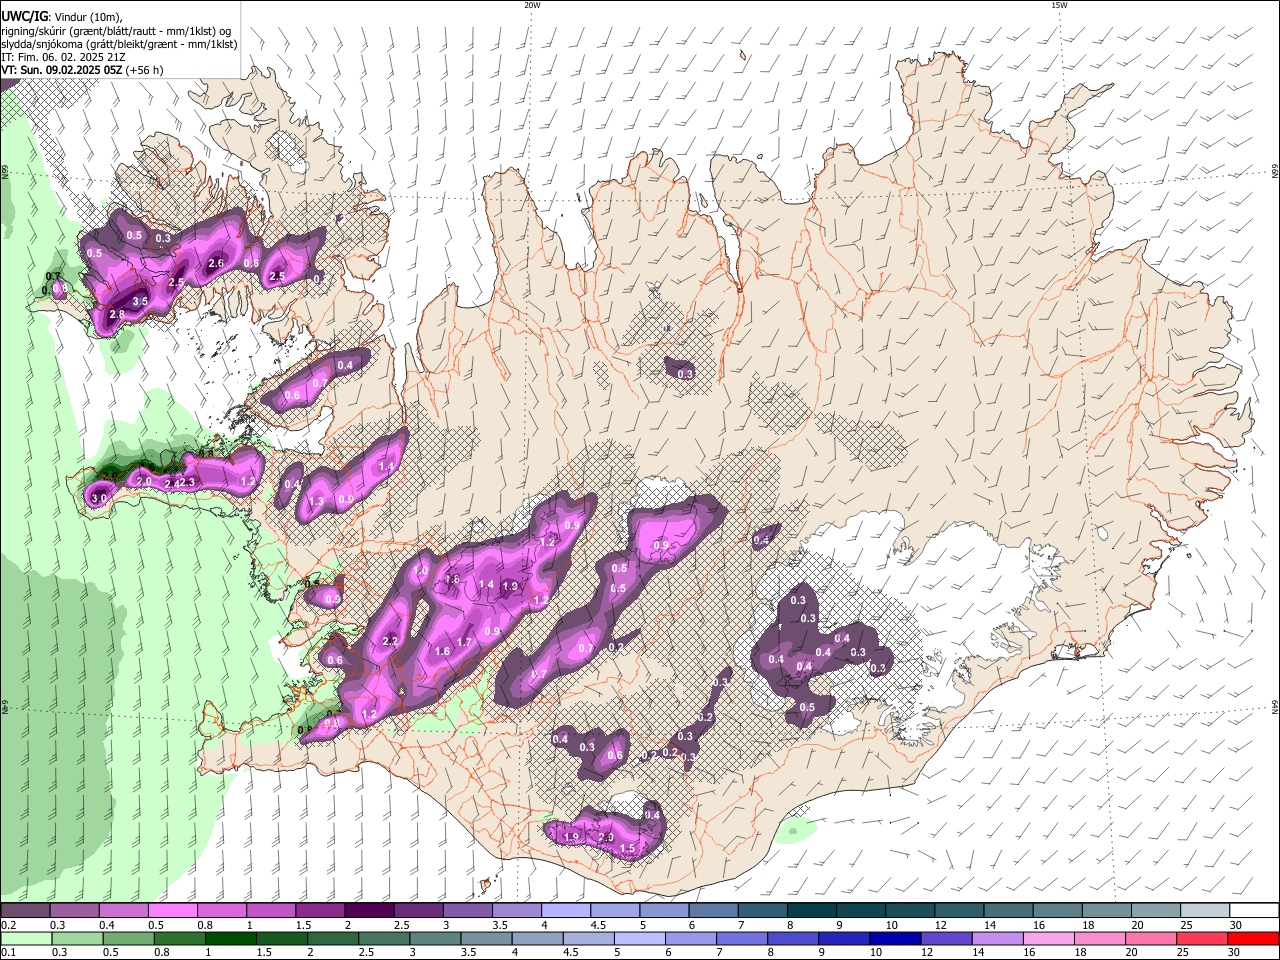
Task: Click the '20W' longitude label
Action: pos(532,5)
